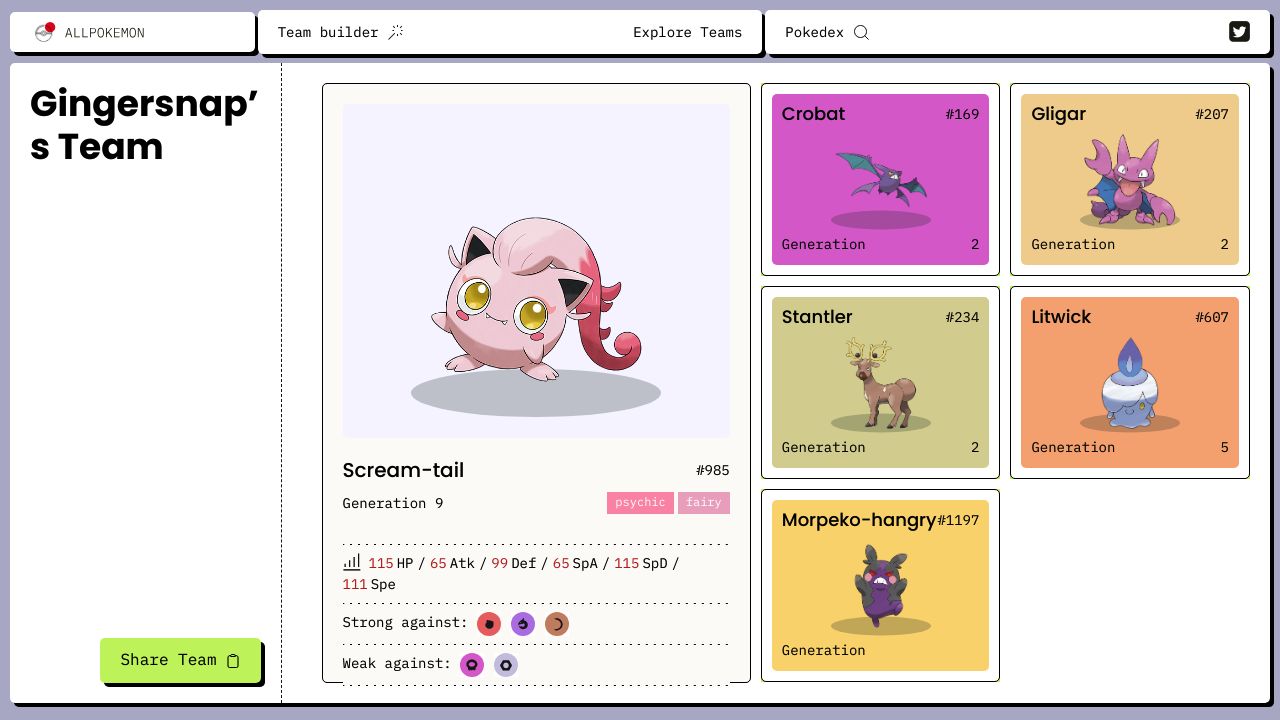Viewport: 1280px width, 720px height.
Task: Click the brown dark type icon
Action: [x=557, y=624]
